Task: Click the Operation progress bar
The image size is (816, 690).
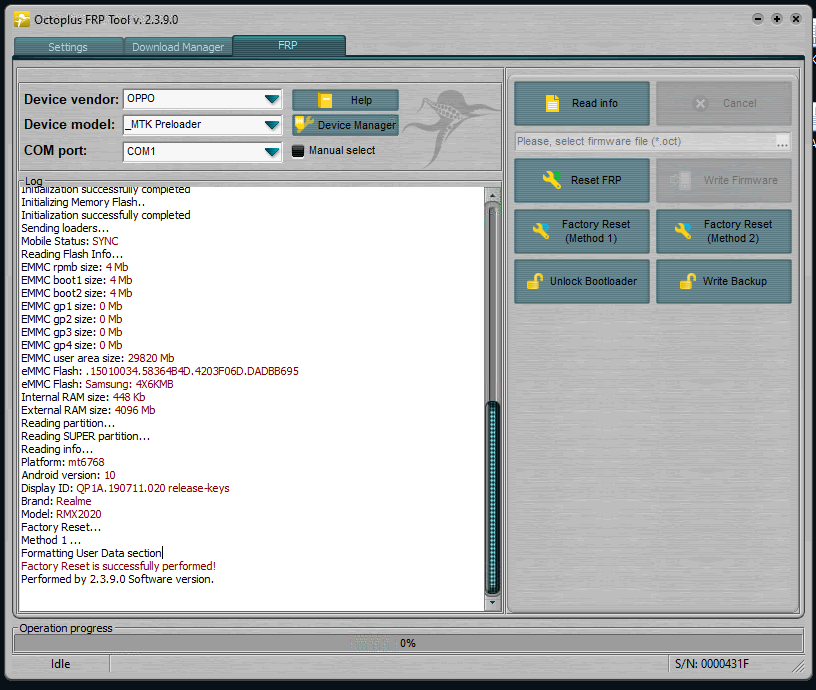Action: pos(408,643)
